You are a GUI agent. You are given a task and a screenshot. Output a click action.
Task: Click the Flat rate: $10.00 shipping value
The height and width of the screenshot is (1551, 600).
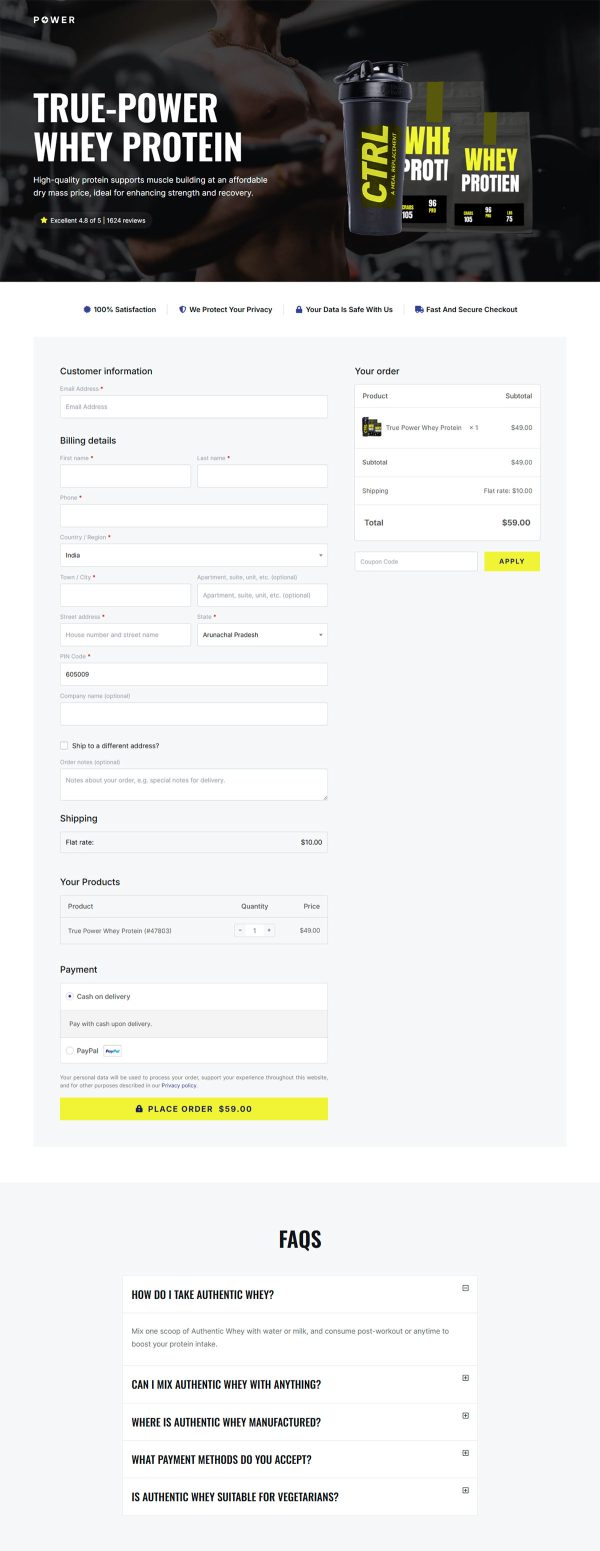pyautogui.click(x=508, y=491)
